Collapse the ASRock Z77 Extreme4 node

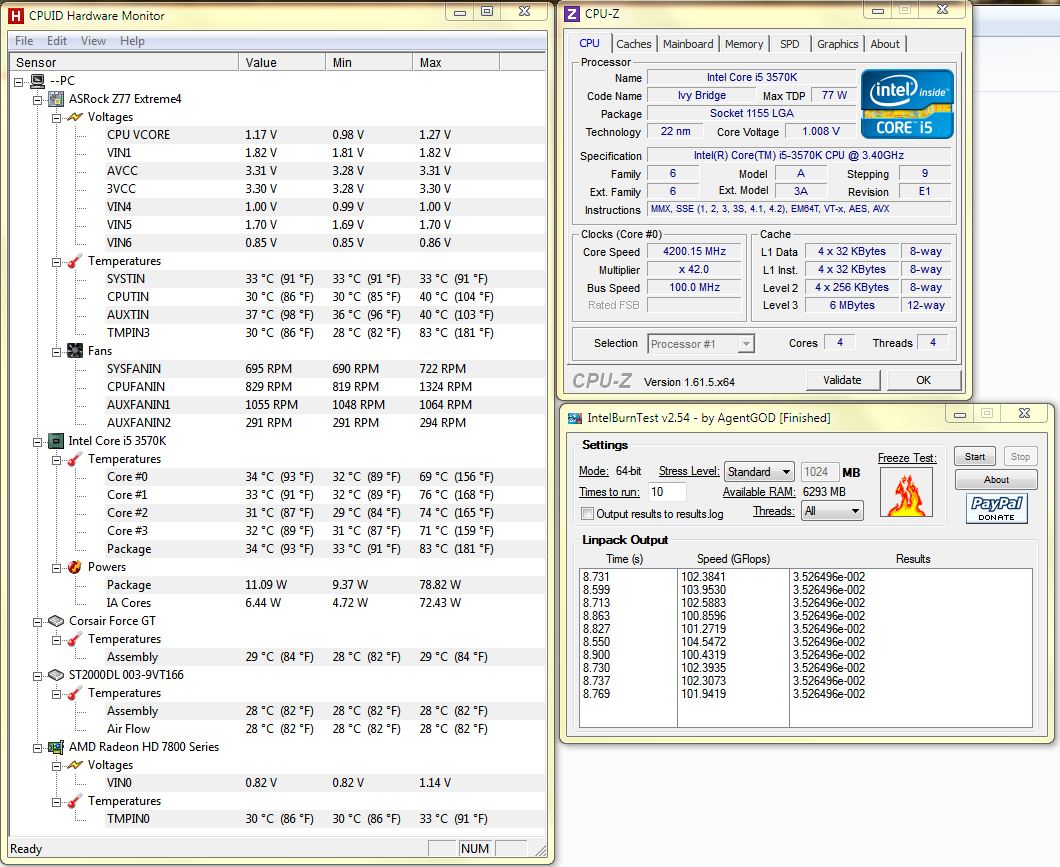[x=37, y=99]
